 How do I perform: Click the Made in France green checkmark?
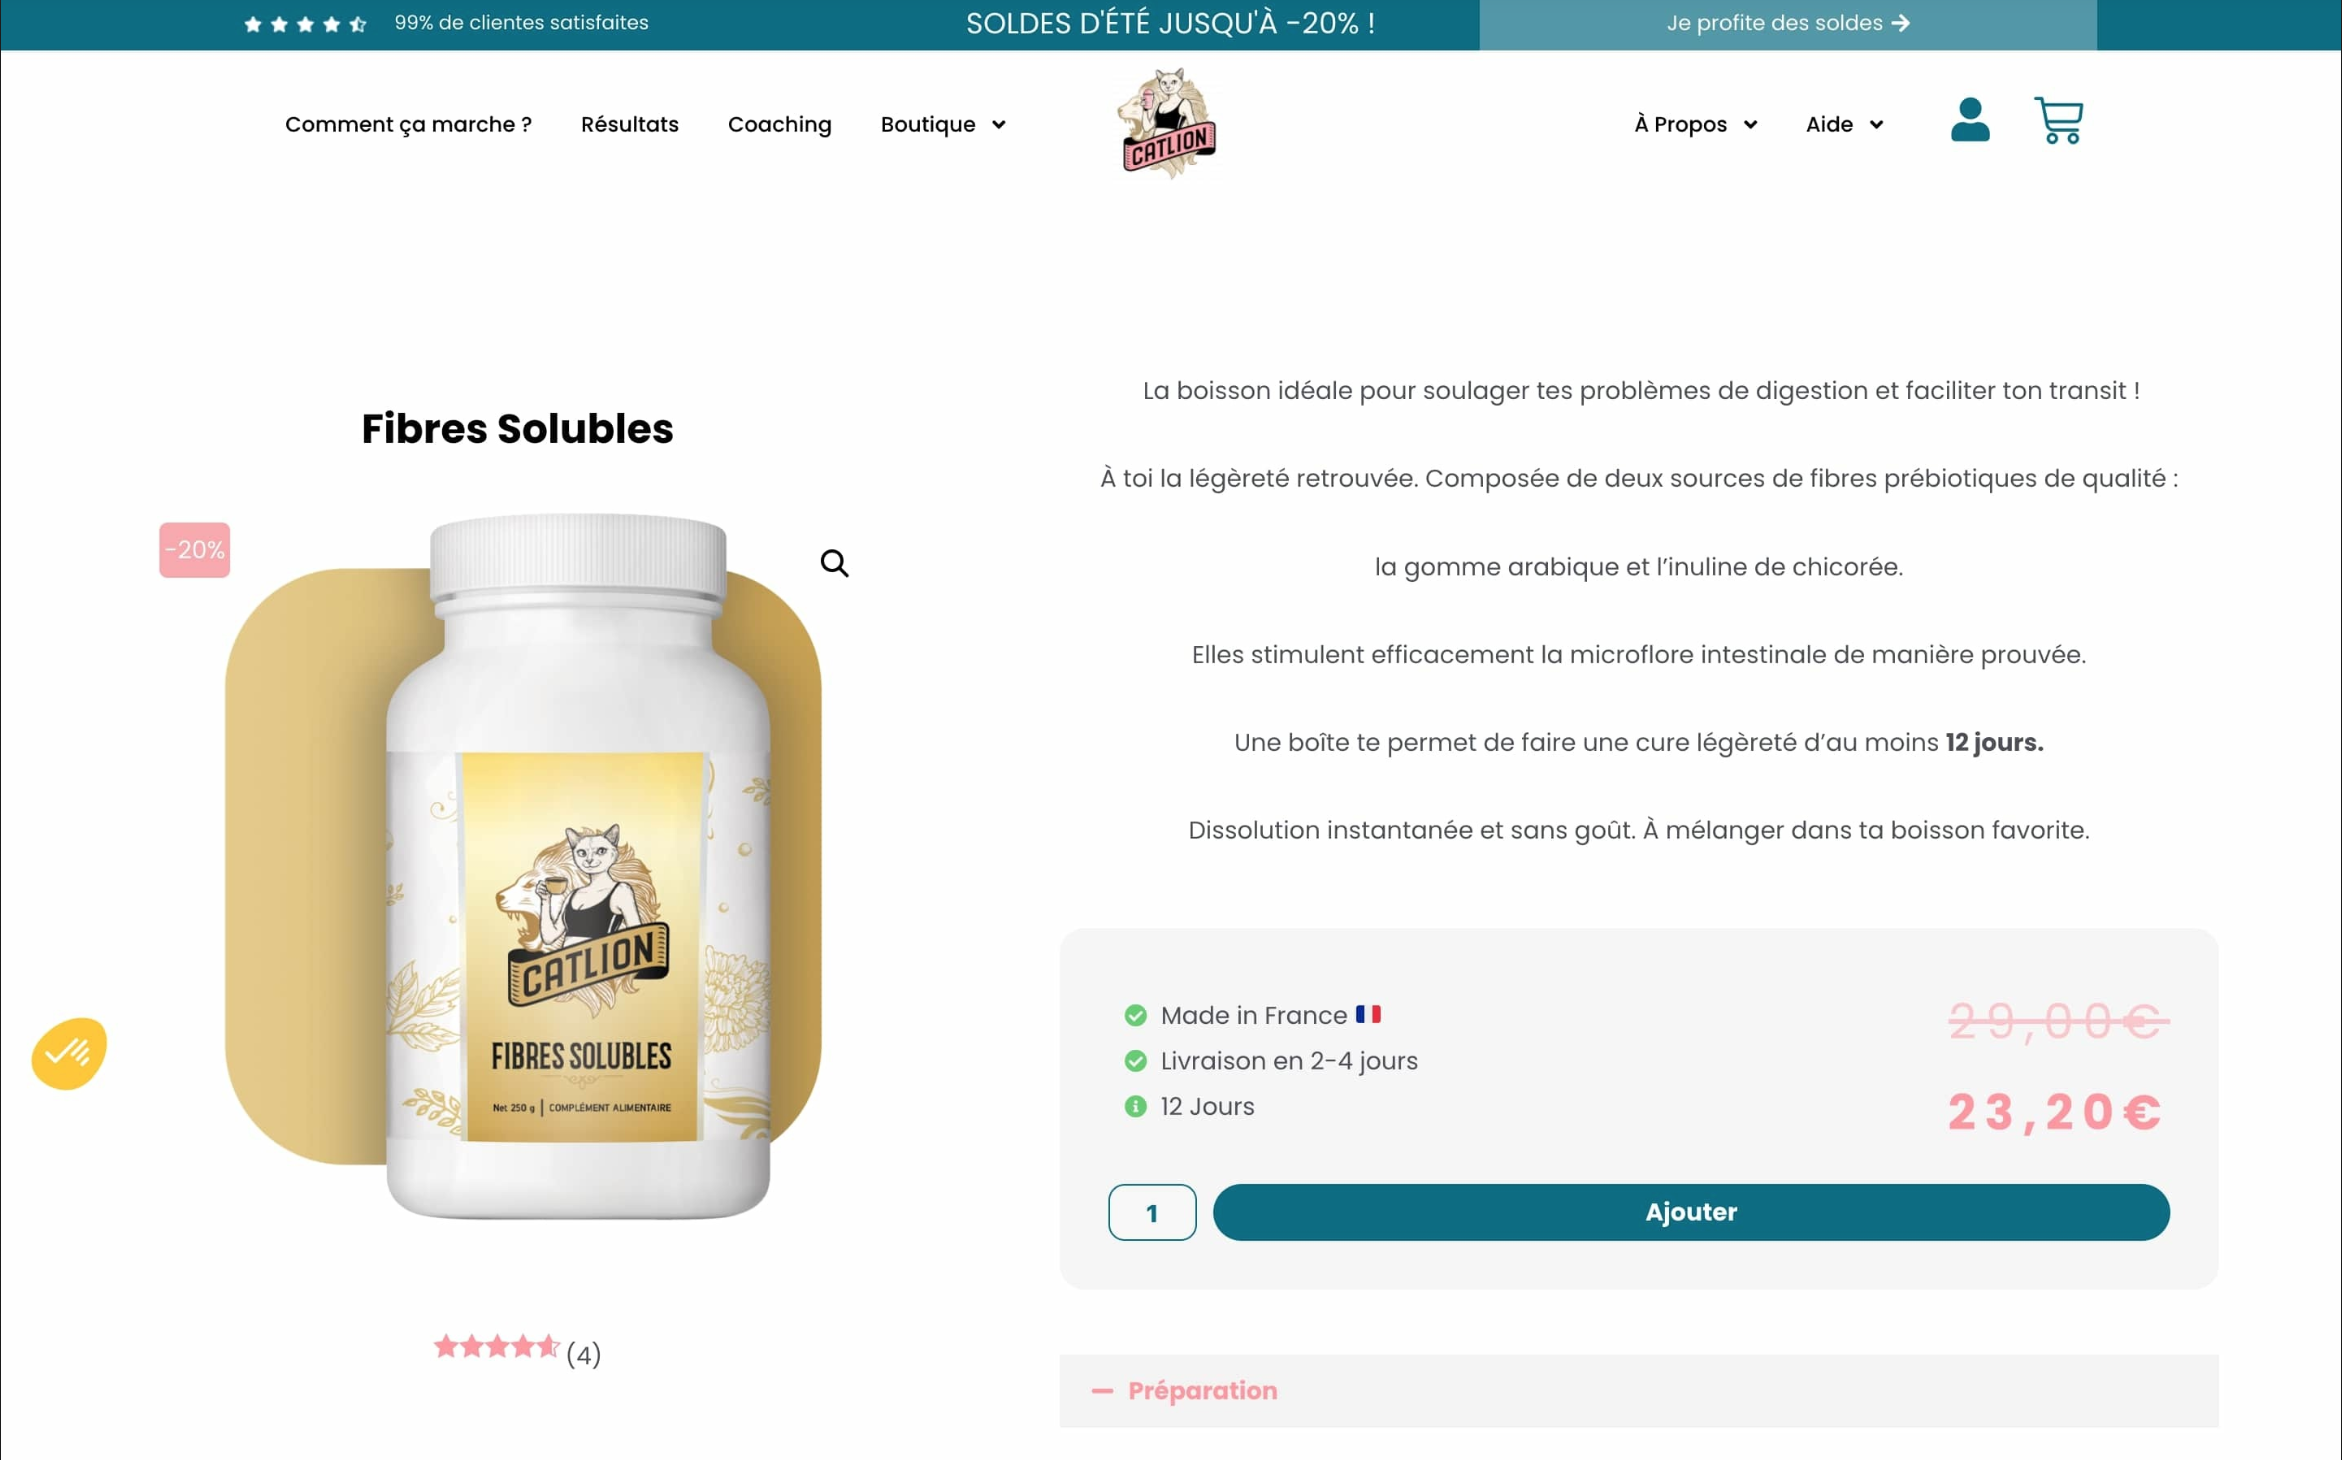[x=1135, y=1015]
